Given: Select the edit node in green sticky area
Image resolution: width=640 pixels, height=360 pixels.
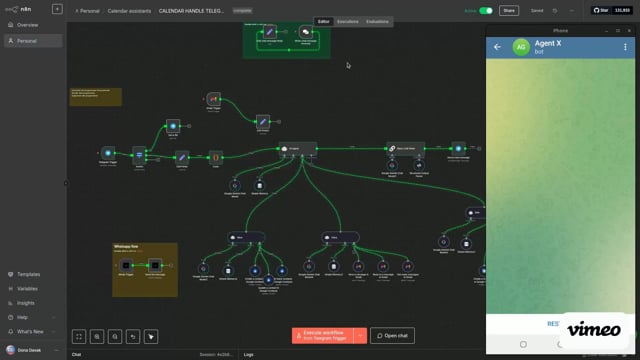Looking at the screenshot, I should (269, 32).
